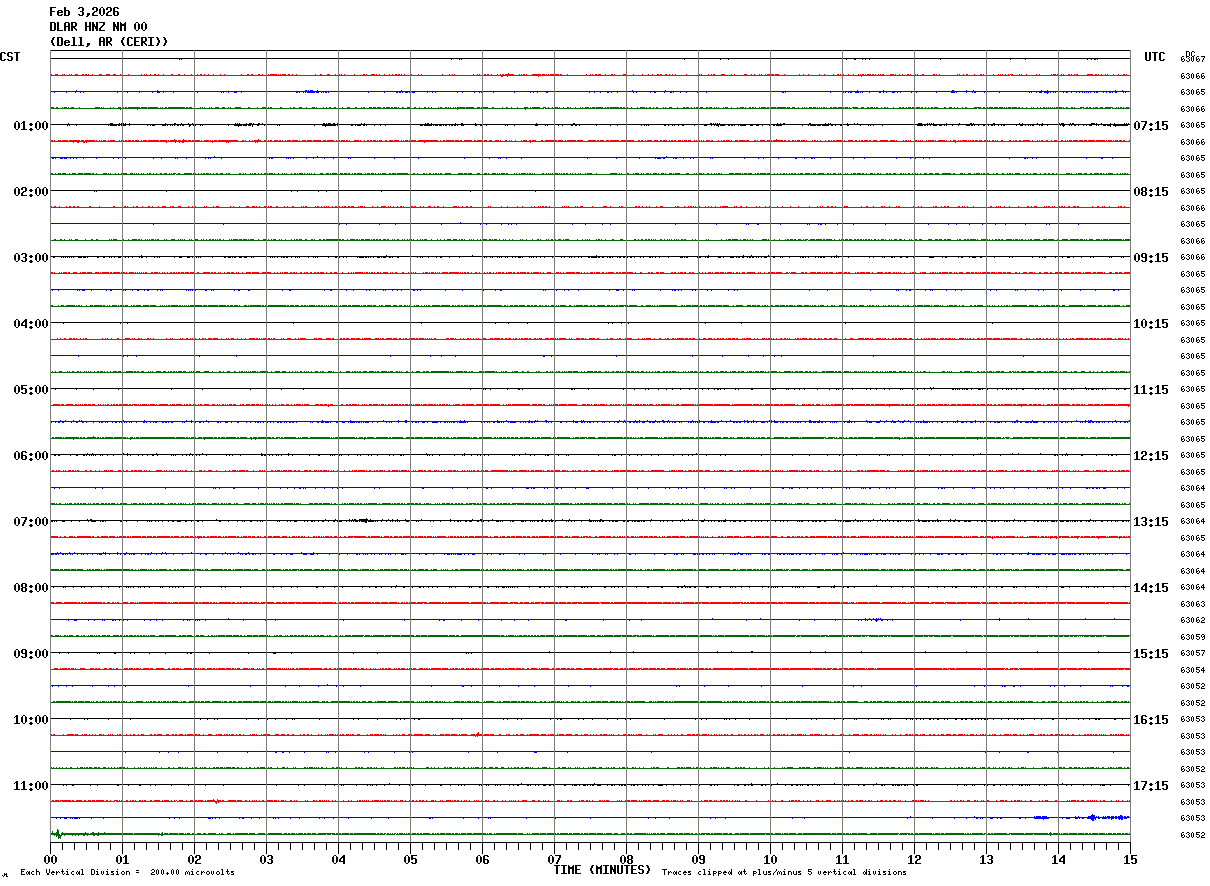Click the Feb 3,2026 date header
Image resolution: width=1210 pixels, height=886 pixels.
coord(84,12)
